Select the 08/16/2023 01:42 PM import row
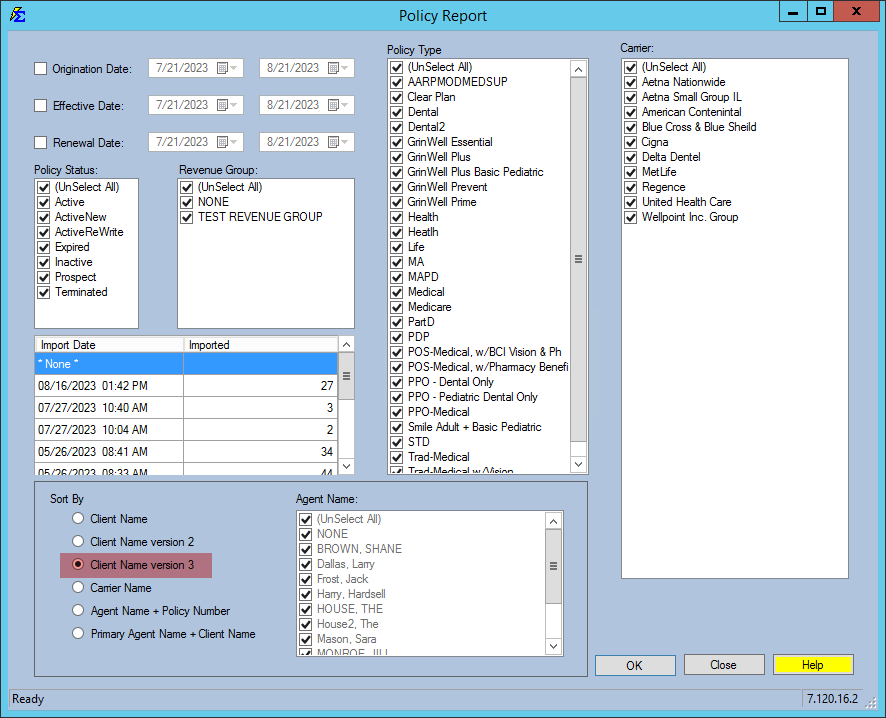886x718 pixels. pyautogui.click(x=109, y=386)
